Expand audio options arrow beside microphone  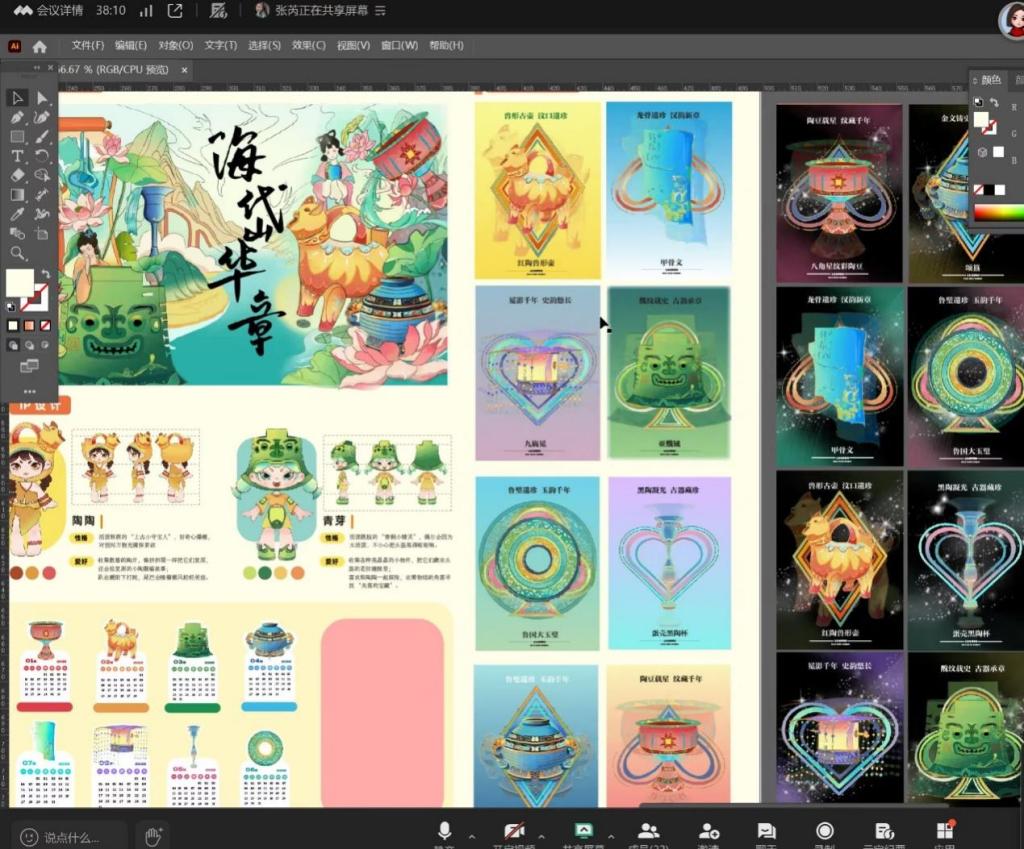[x=471, y=836]
